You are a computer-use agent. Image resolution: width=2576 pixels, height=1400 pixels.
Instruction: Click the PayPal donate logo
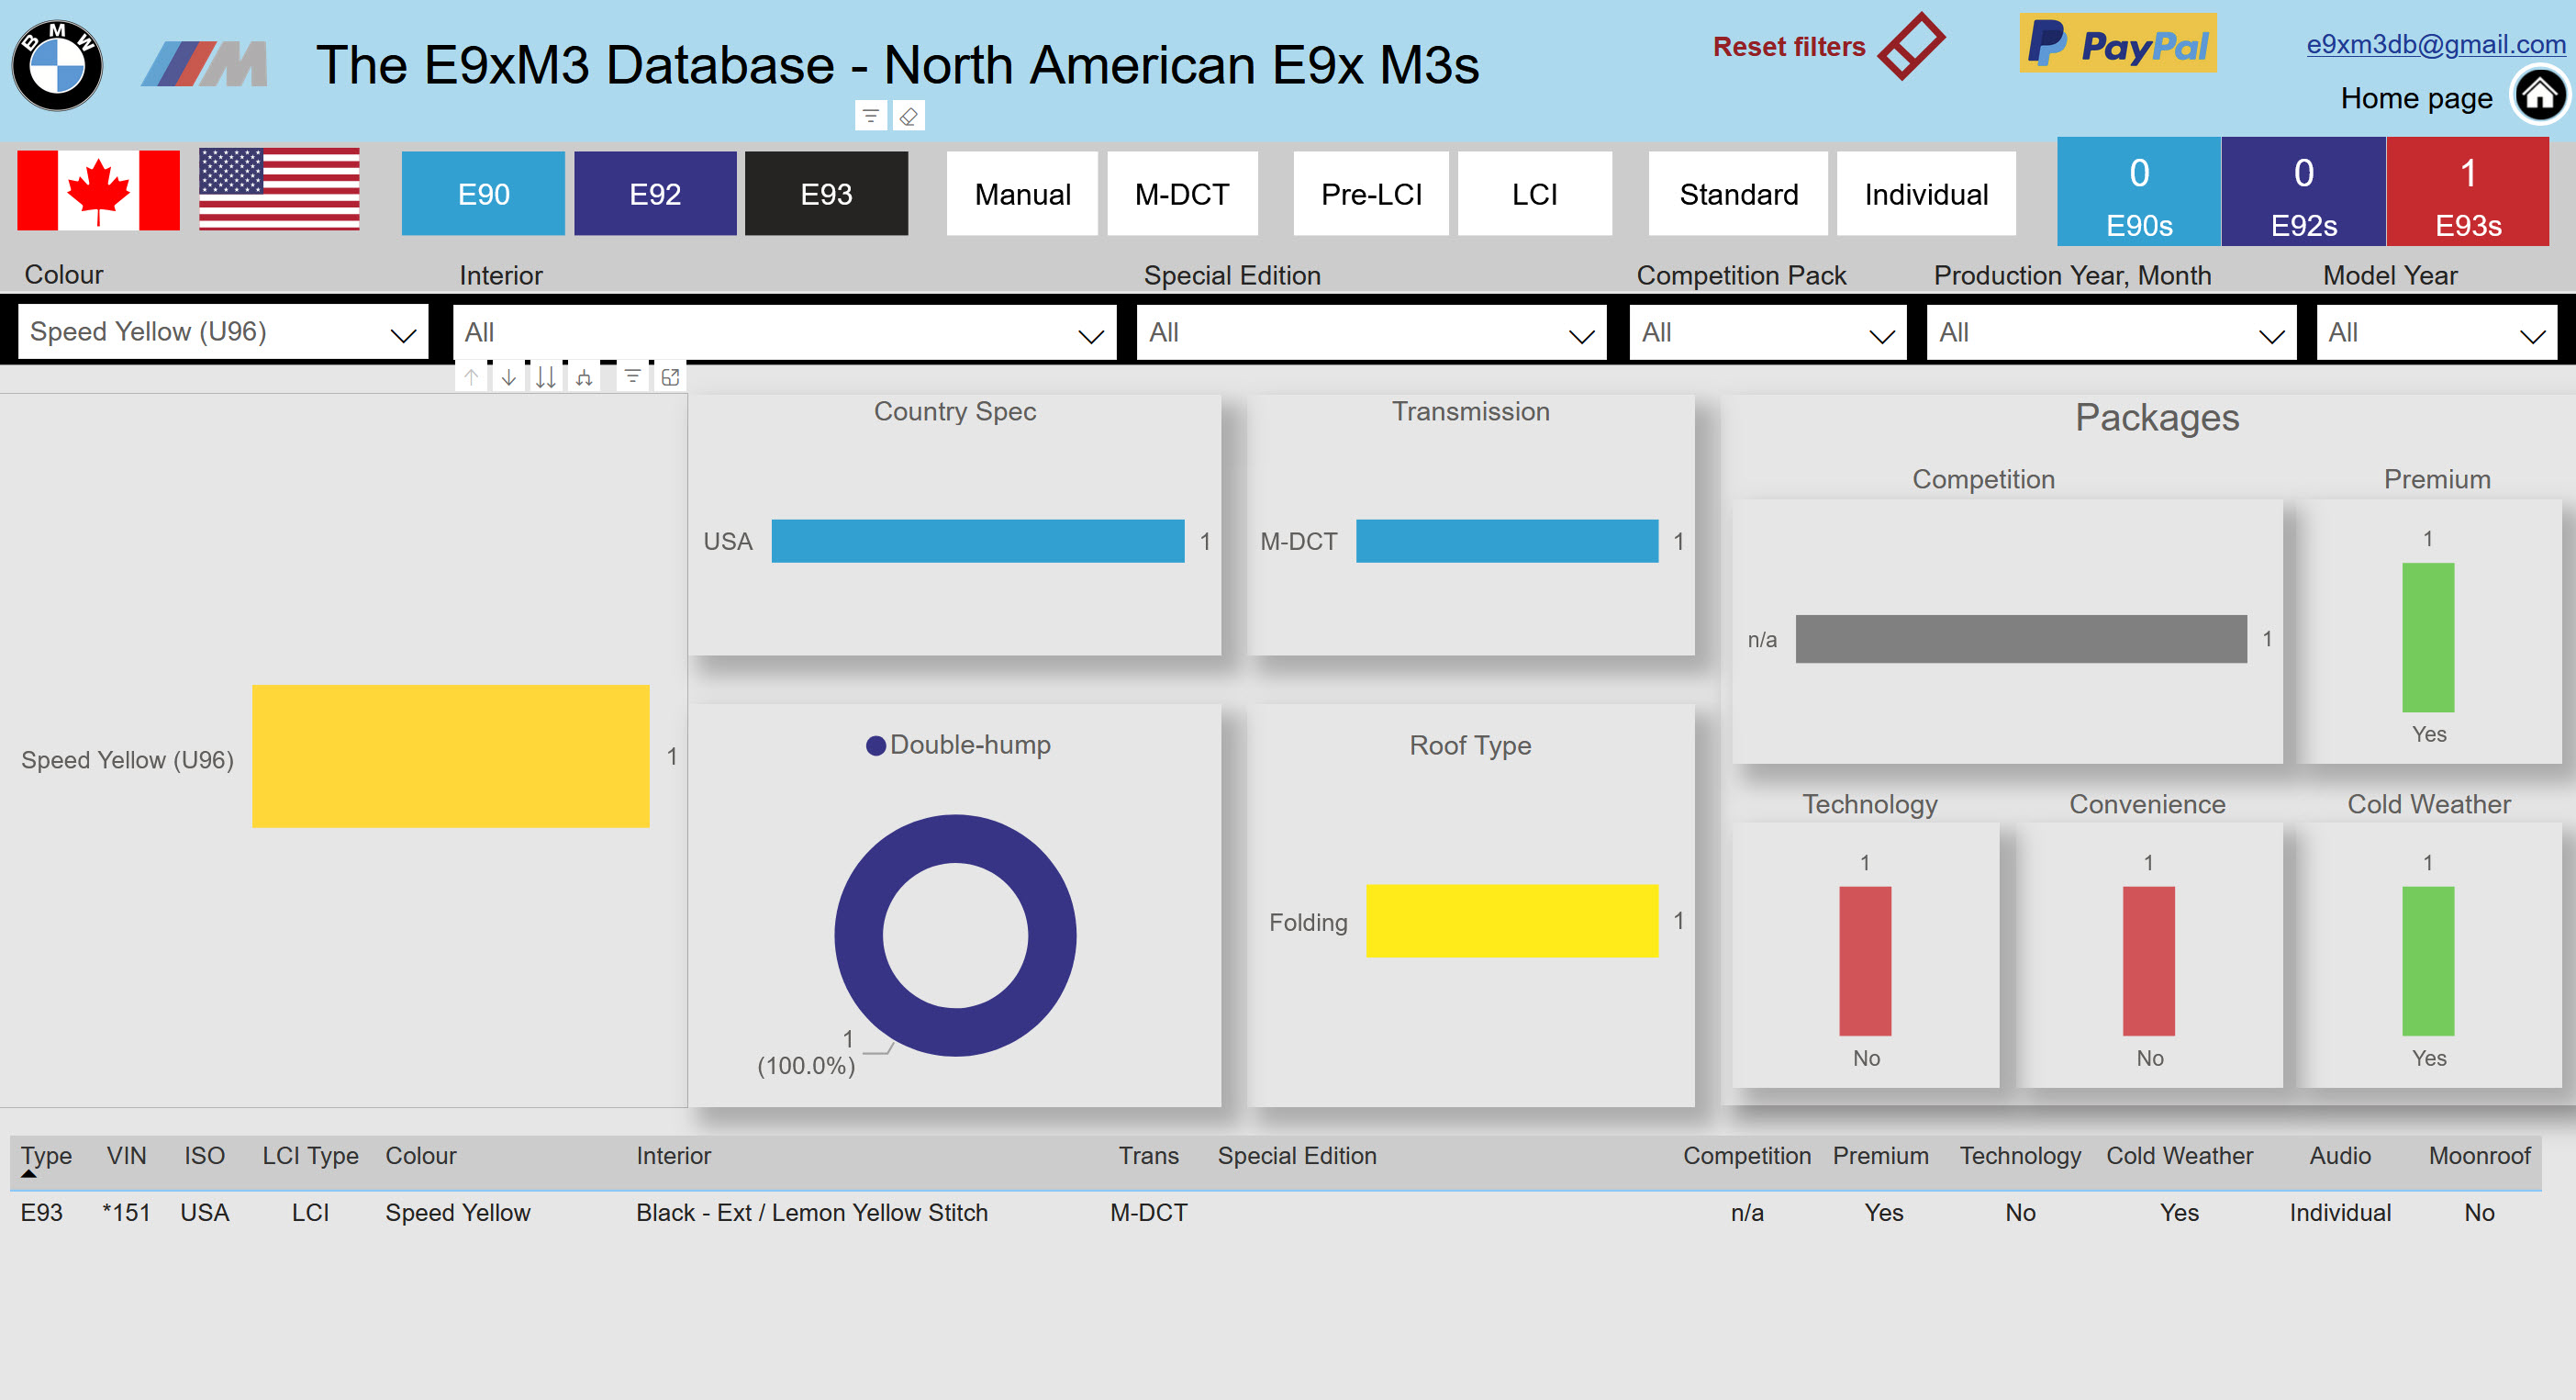(2117, 43)
